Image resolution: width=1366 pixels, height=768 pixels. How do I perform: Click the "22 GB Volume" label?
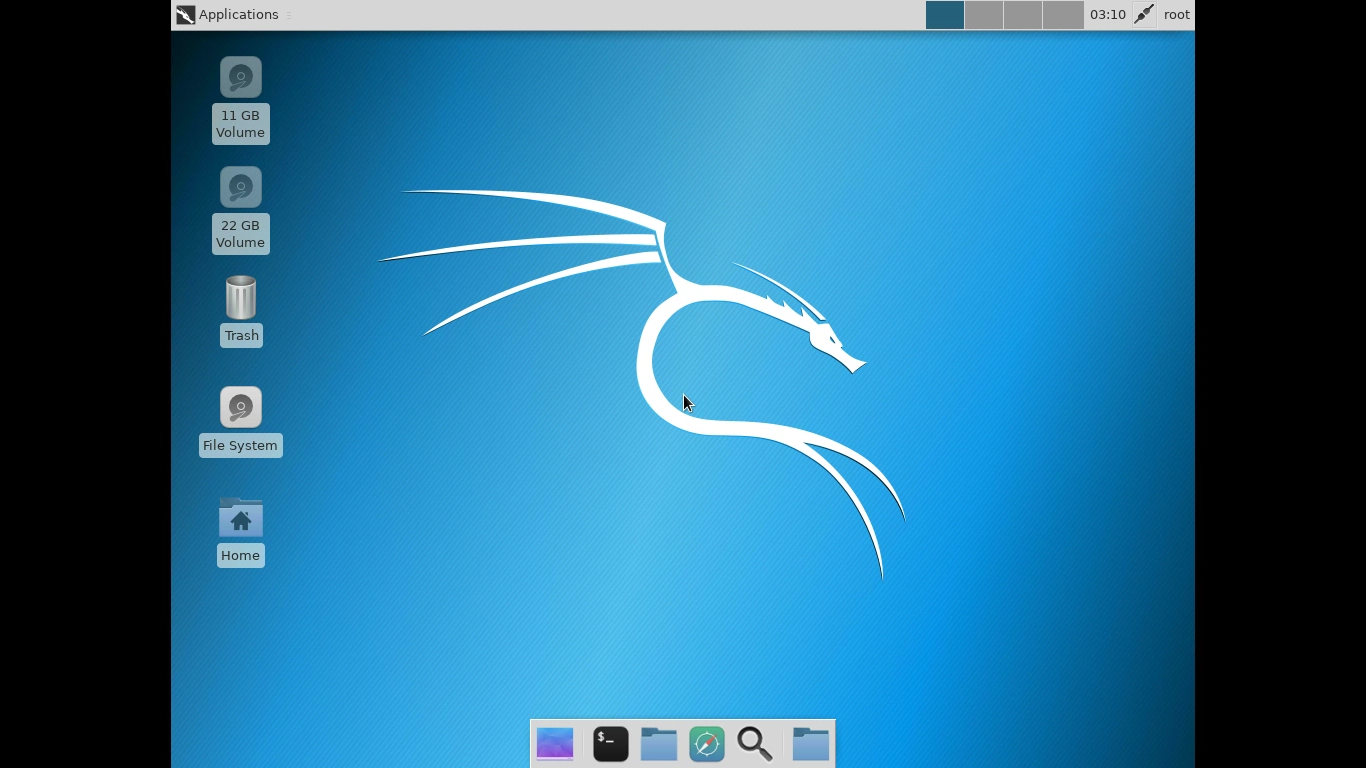(x=241, y=234)
